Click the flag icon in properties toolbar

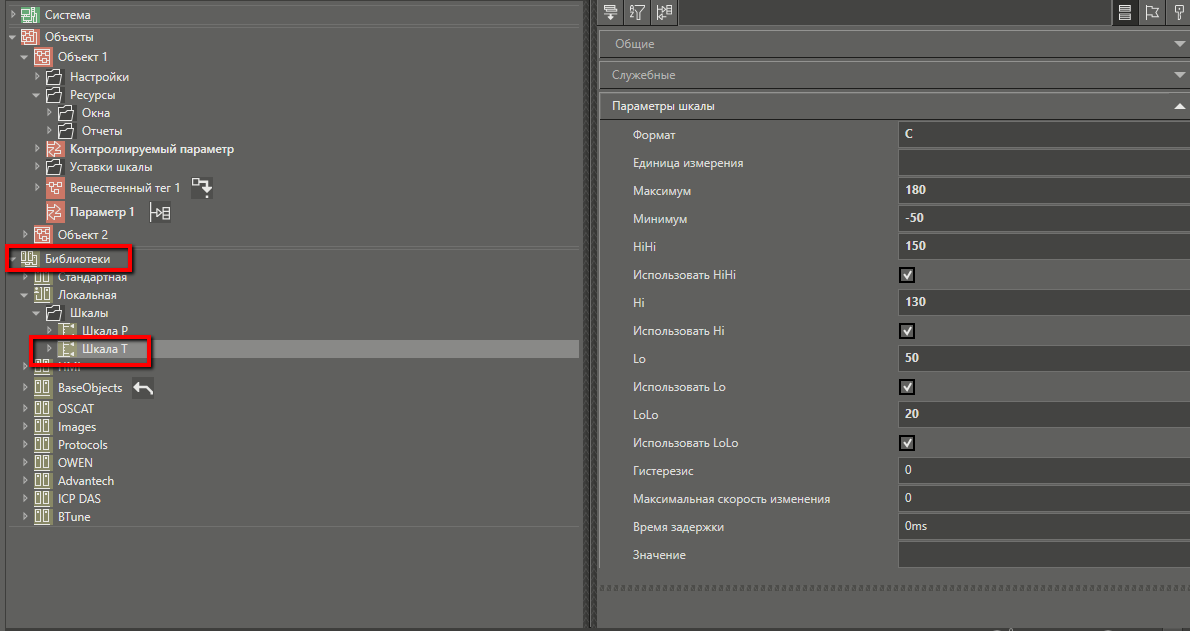[1152, 13]
